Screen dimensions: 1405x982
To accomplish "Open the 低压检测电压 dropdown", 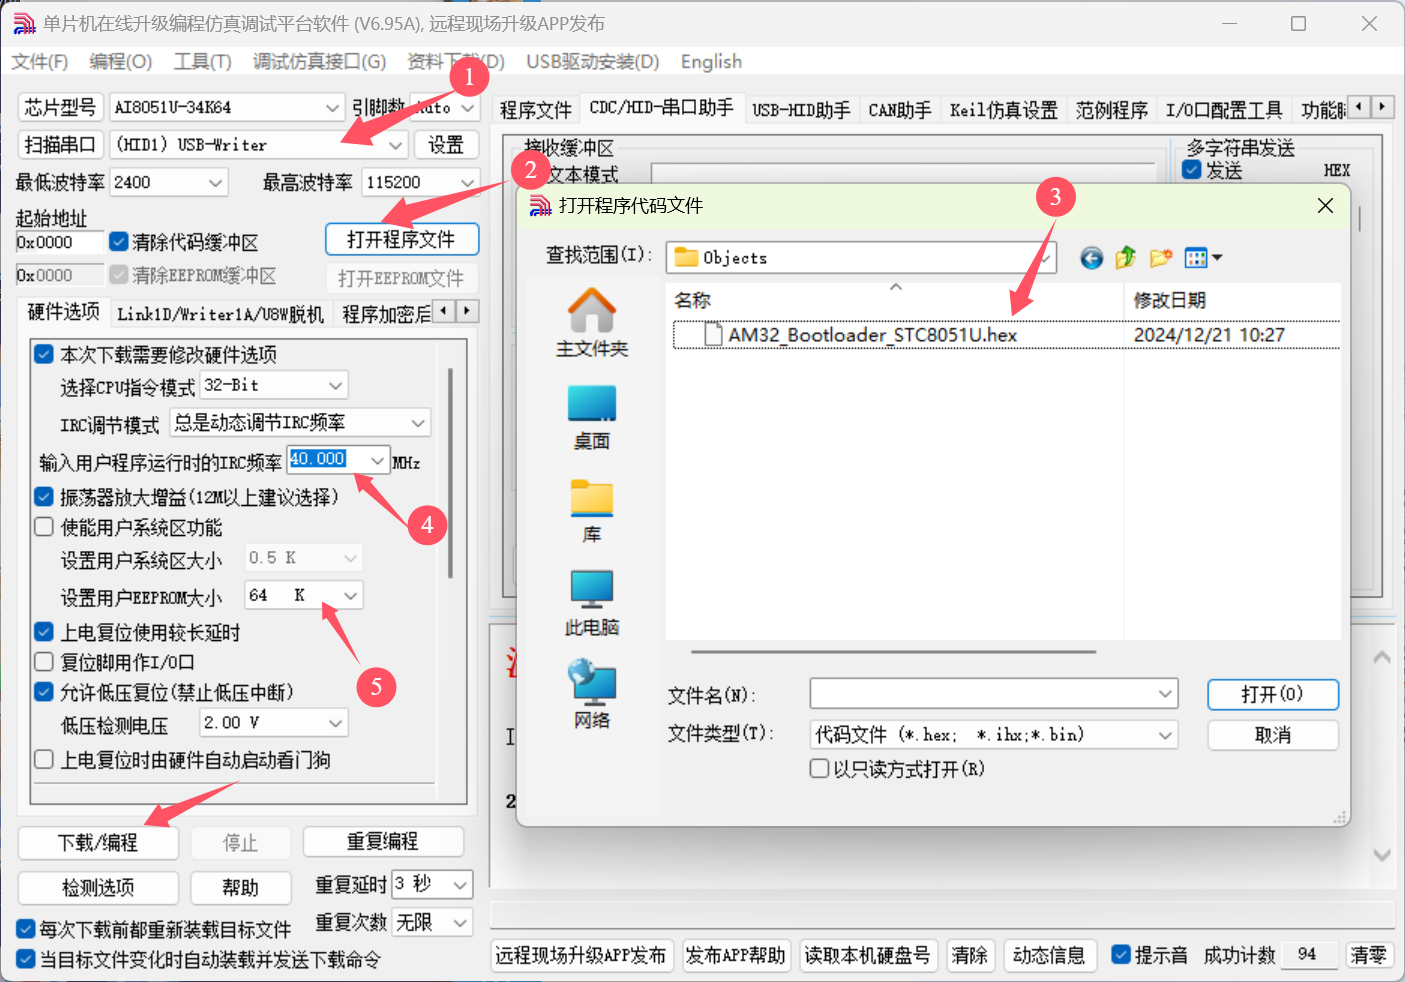I will (x=274, y=722).
